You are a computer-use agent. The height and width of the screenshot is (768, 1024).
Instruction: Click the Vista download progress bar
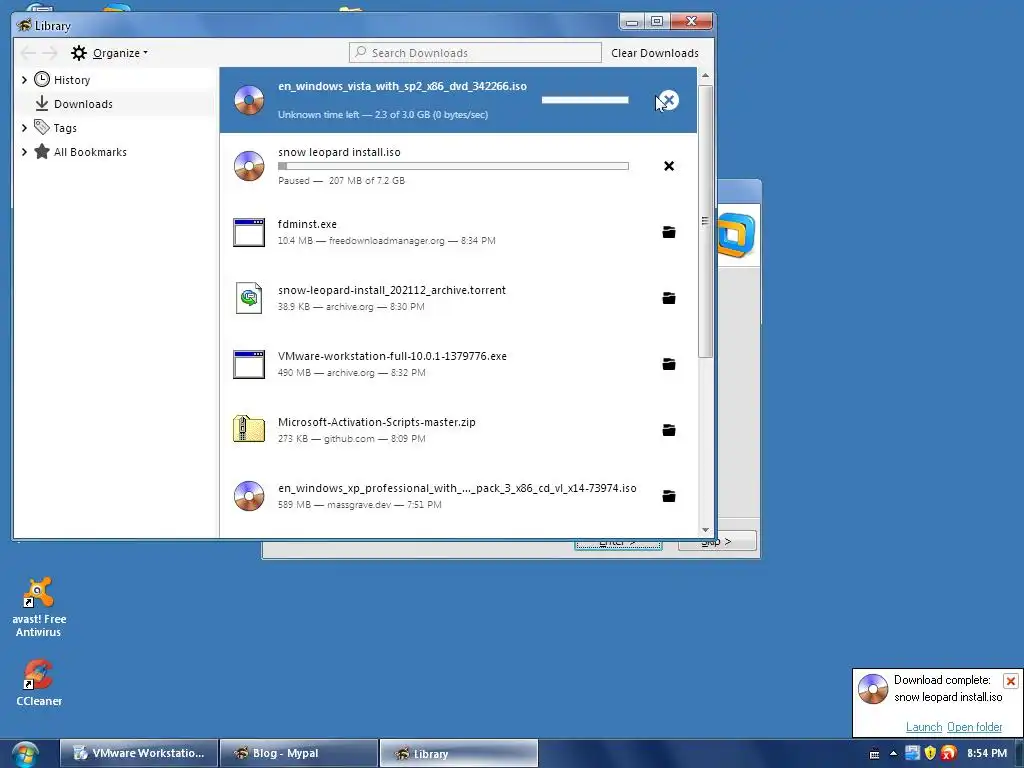click(585, 100)
